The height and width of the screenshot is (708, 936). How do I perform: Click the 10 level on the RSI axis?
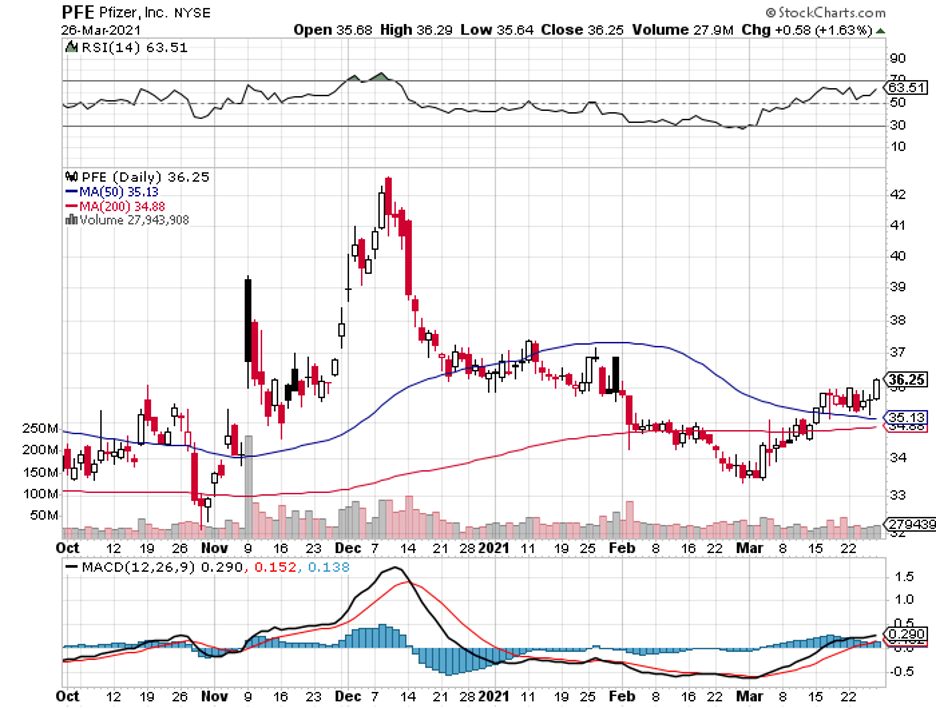[897, 147]
